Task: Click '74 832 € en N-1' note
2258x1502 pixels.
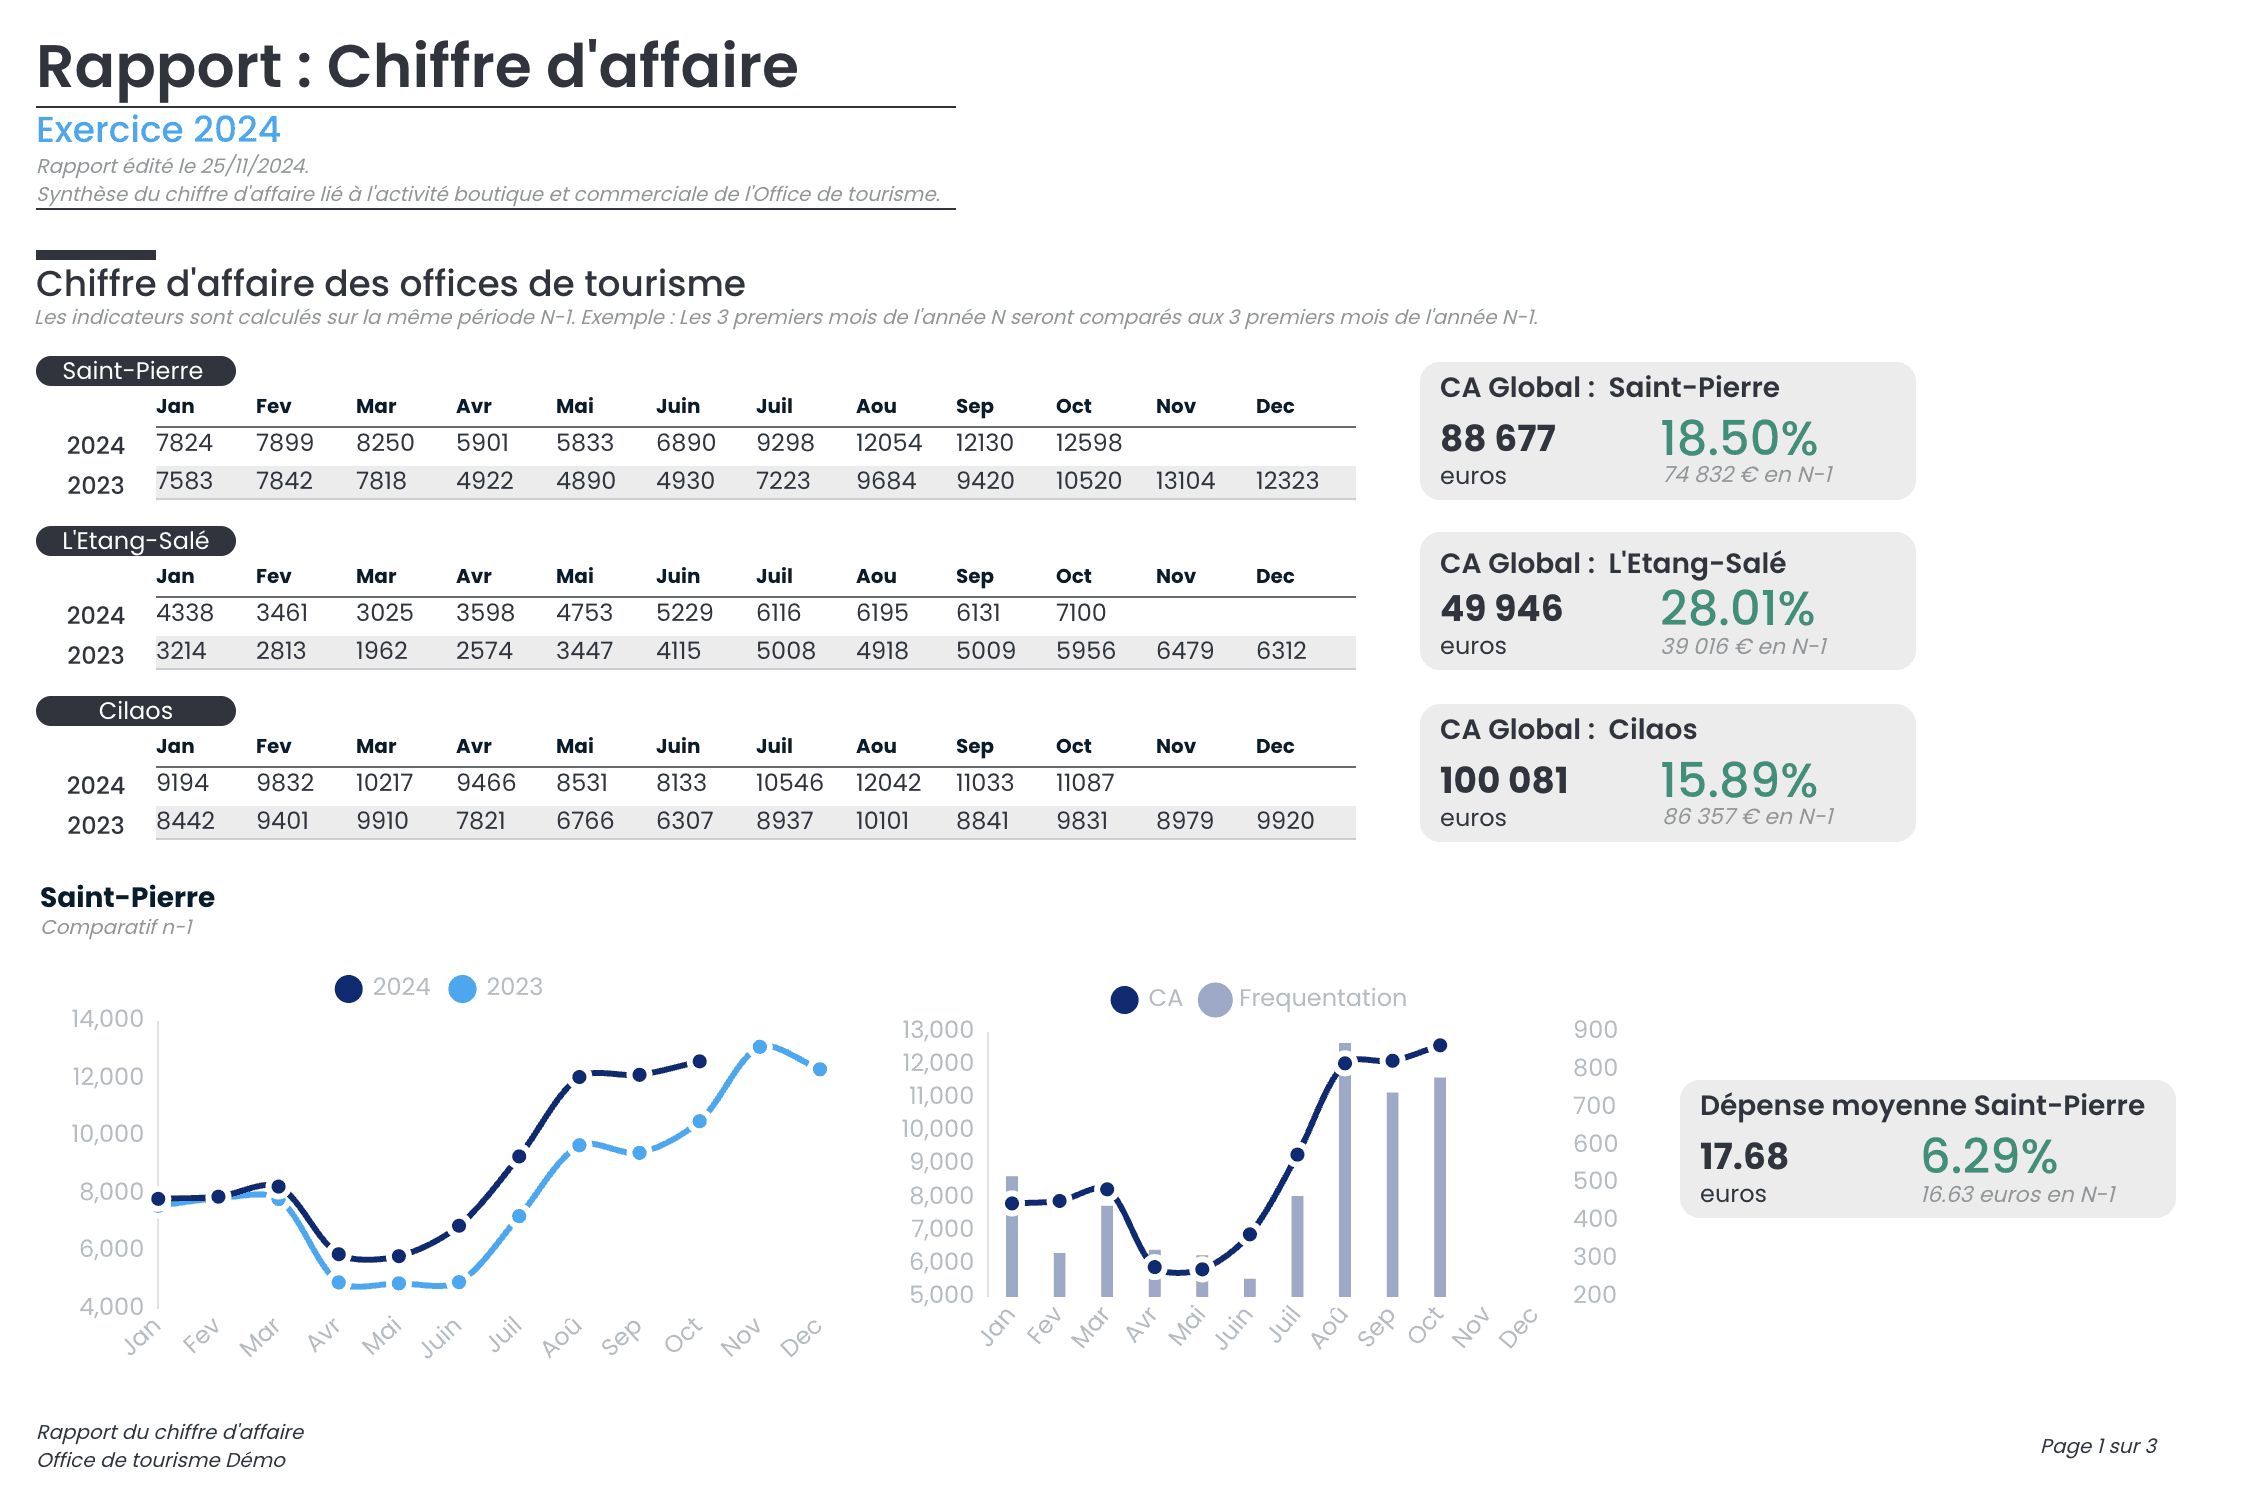Action: click(1748, 475)
